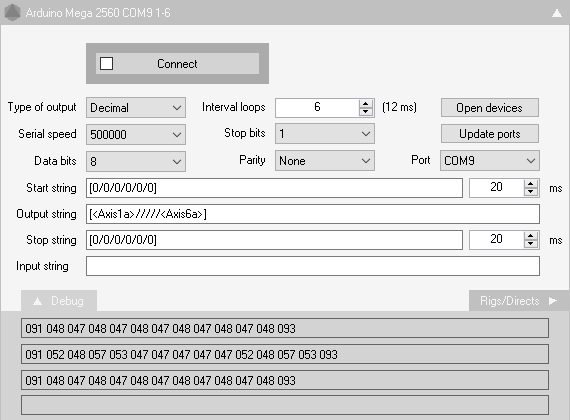Click the Update ports button
Viewport: 570px width, 420px height.
point(490,134)
